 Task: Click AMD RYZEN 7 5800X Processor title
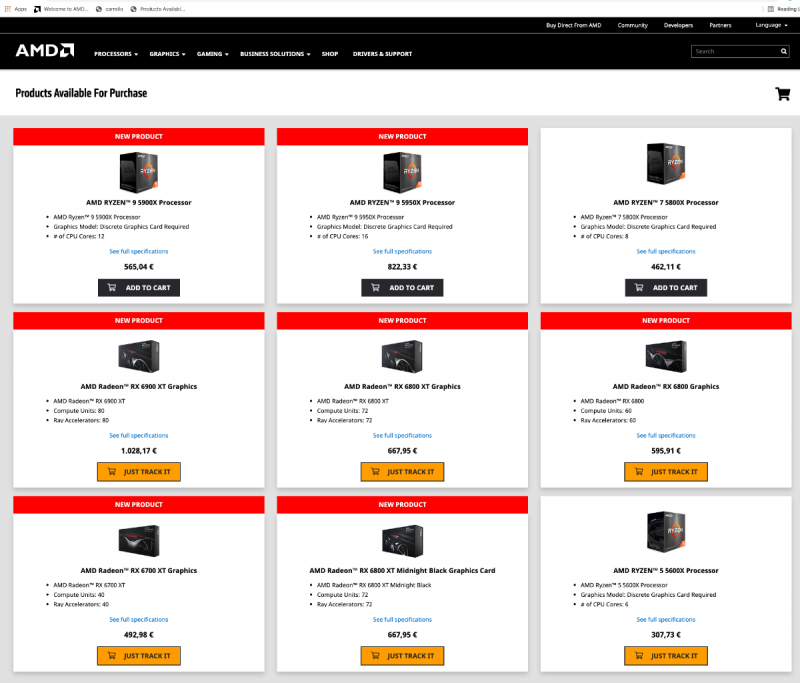click(666, 203)
